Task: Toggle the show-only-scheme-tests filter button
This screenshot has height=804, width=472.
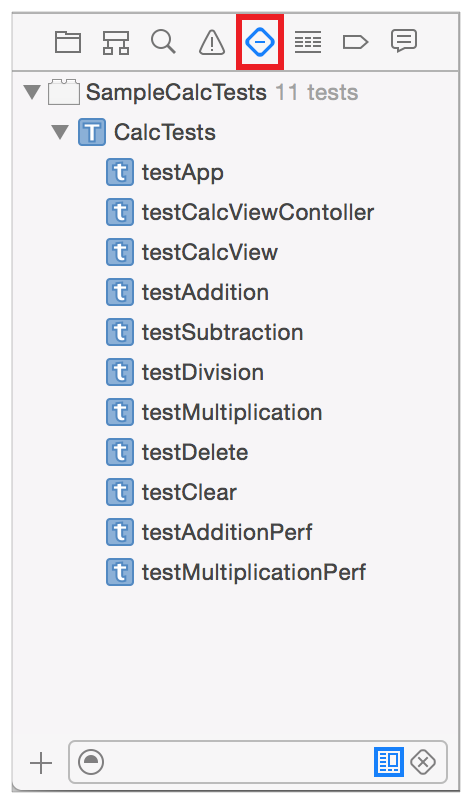Action: point(389,762)
